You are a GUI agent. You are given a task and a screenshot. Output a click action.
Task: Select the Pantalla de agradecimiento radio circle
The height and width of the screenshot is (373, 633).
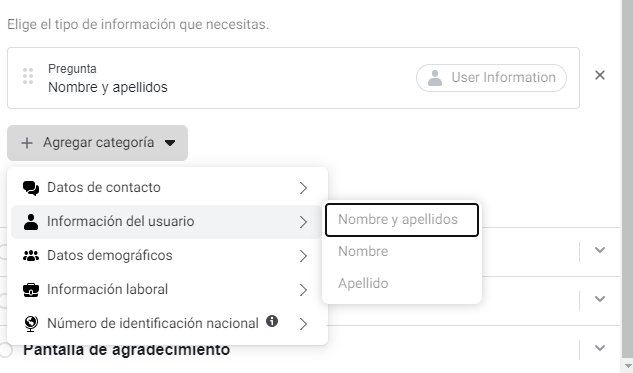pyautogui.click(x=6, y=350)
